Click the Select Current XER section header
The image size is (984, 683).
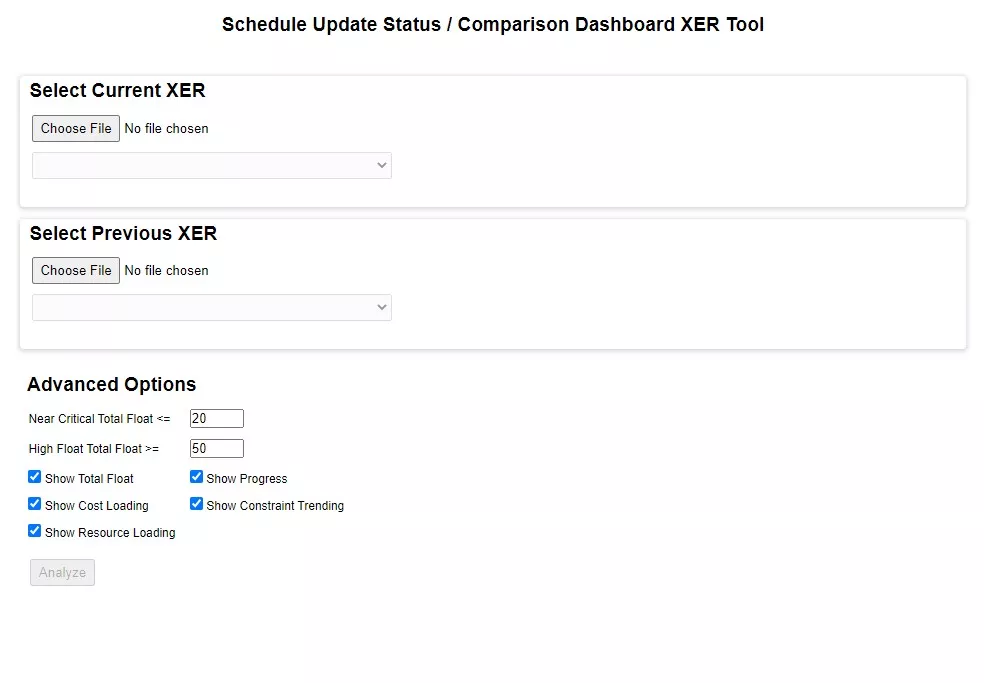[117, 90]
